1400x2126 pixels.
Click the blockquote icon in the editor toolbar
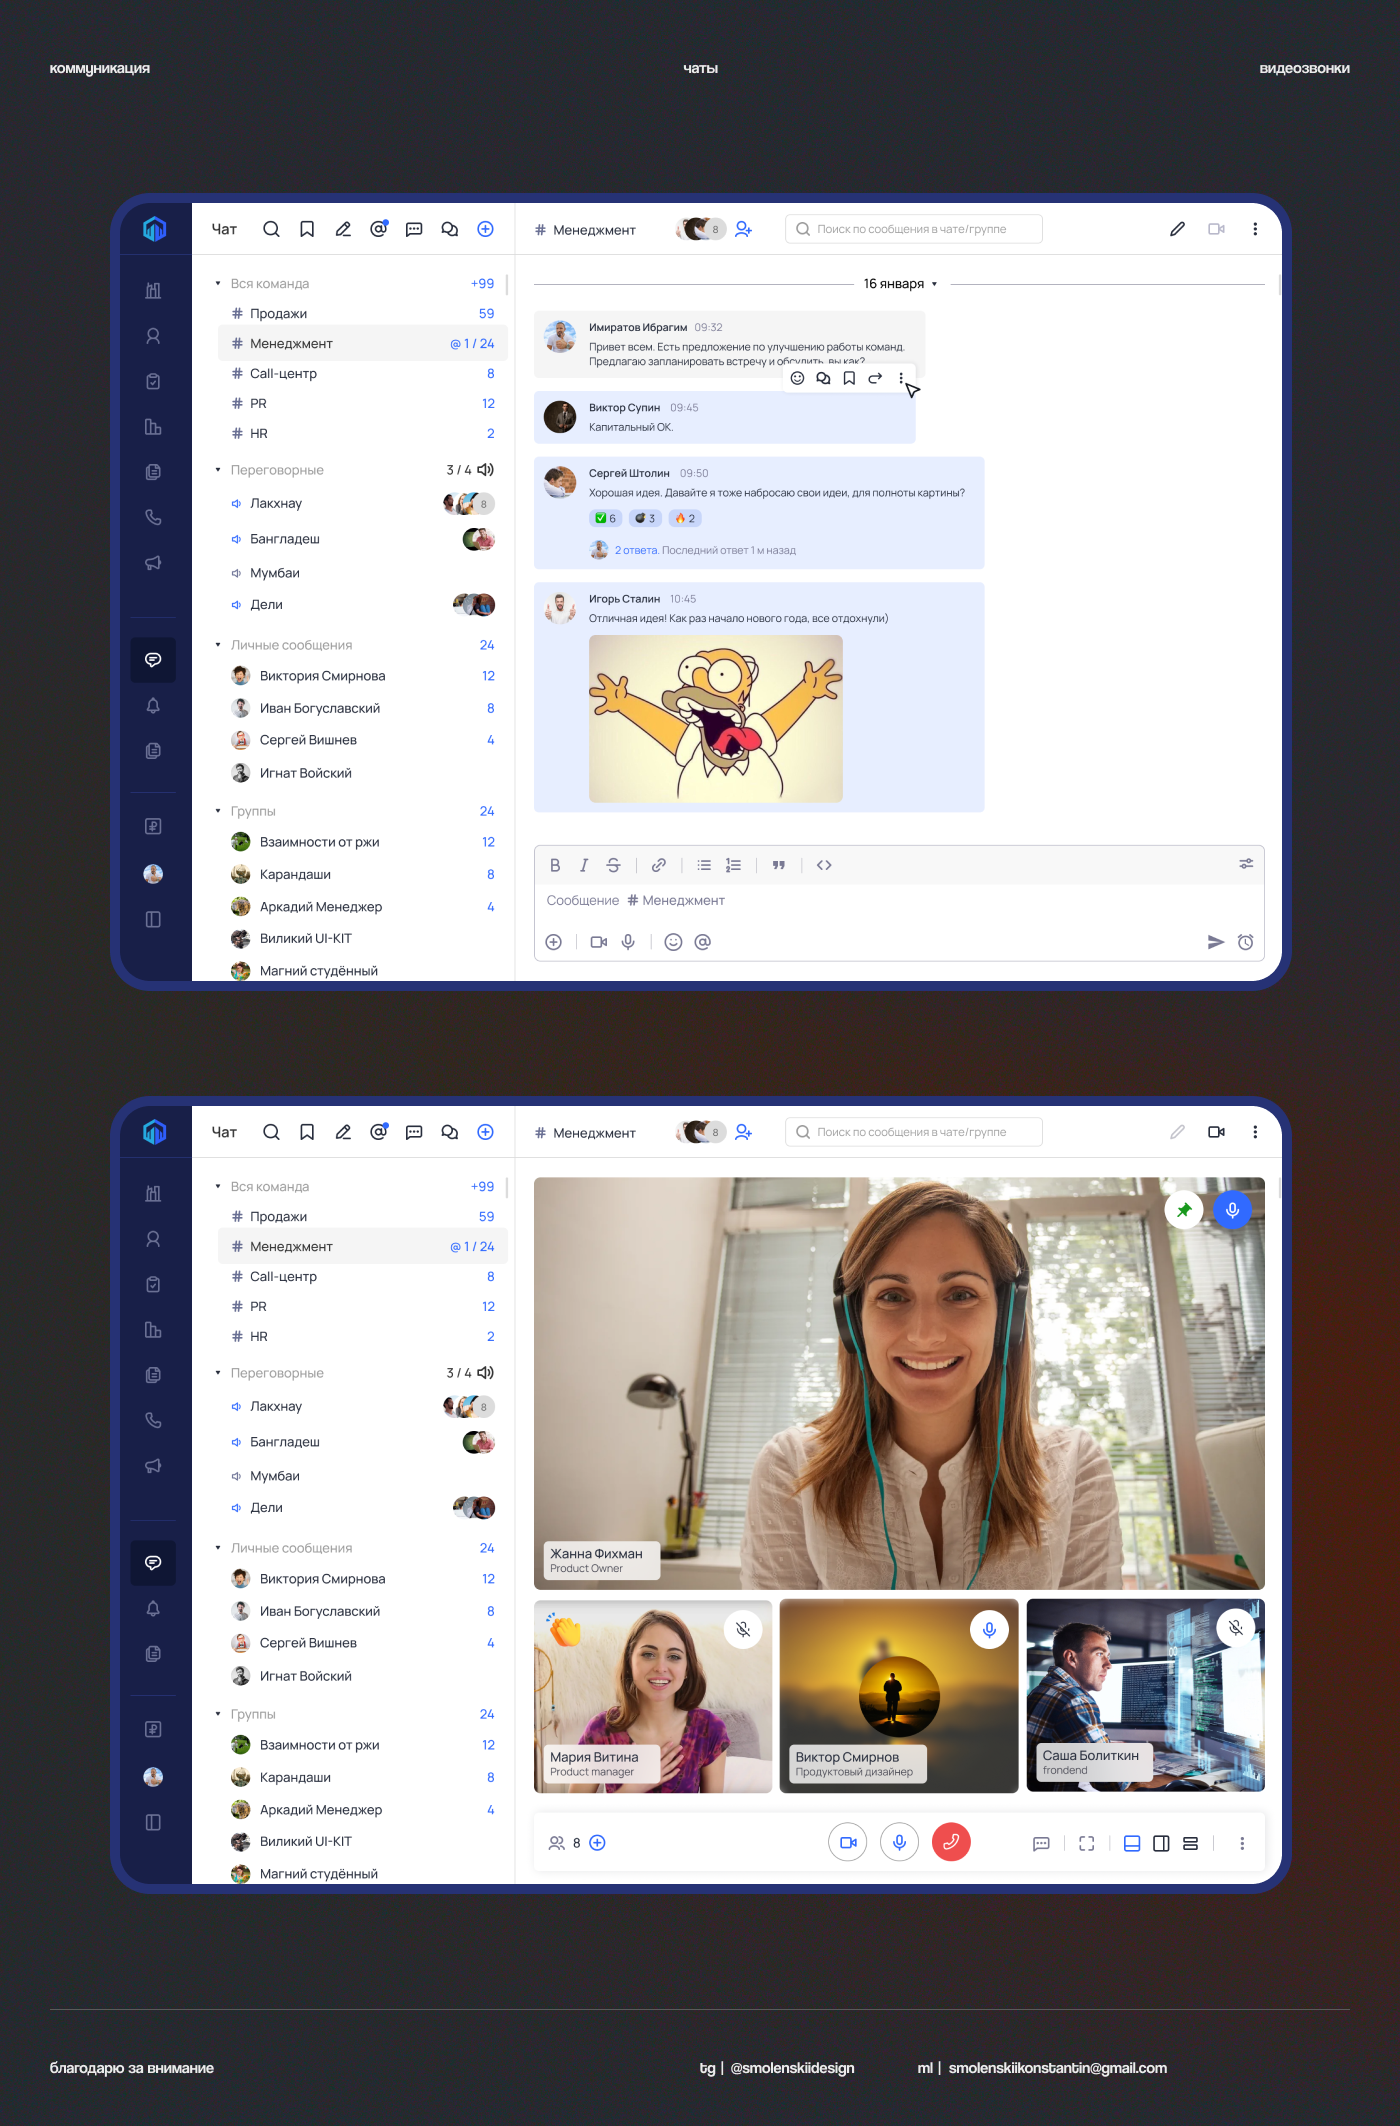pos(778,865)
